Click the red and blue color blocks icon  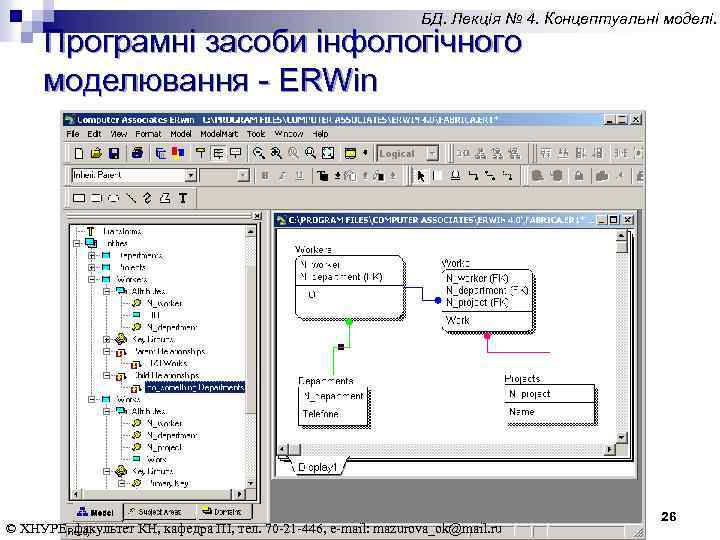178,153
